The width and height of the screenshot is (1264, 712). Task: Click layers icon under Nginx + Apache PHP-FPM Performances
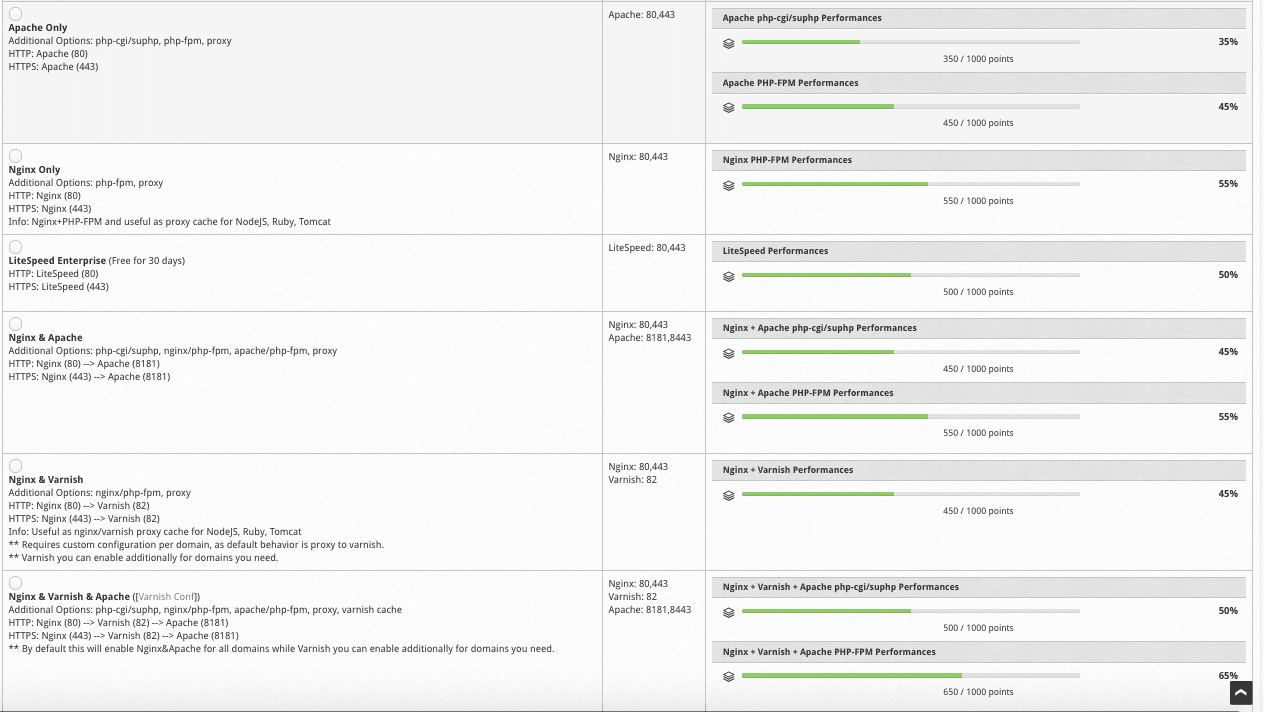[729, 418]
